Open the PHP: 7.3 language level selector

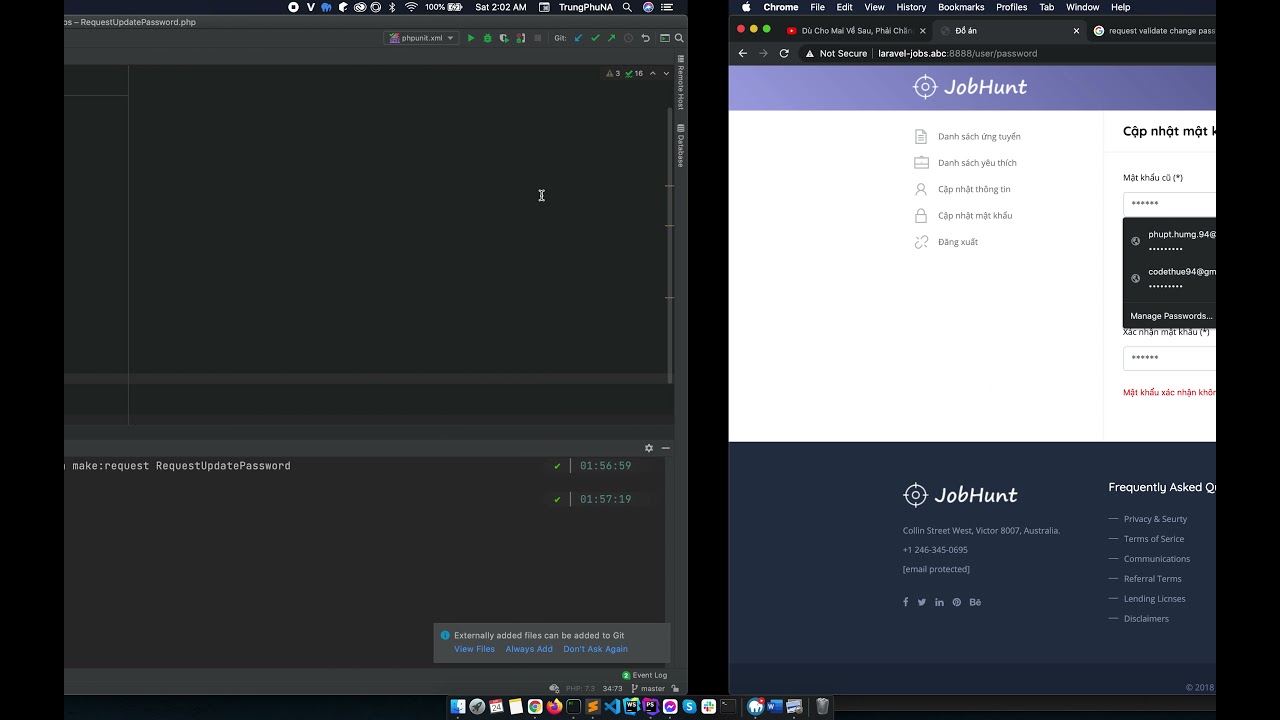(x=580, y=688)
